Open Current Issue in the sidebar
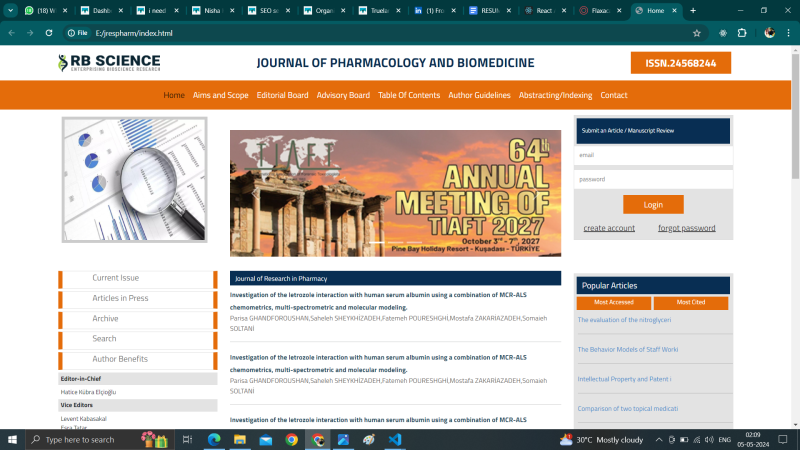This screenshot has width=800, height=450. coord(116,278)
